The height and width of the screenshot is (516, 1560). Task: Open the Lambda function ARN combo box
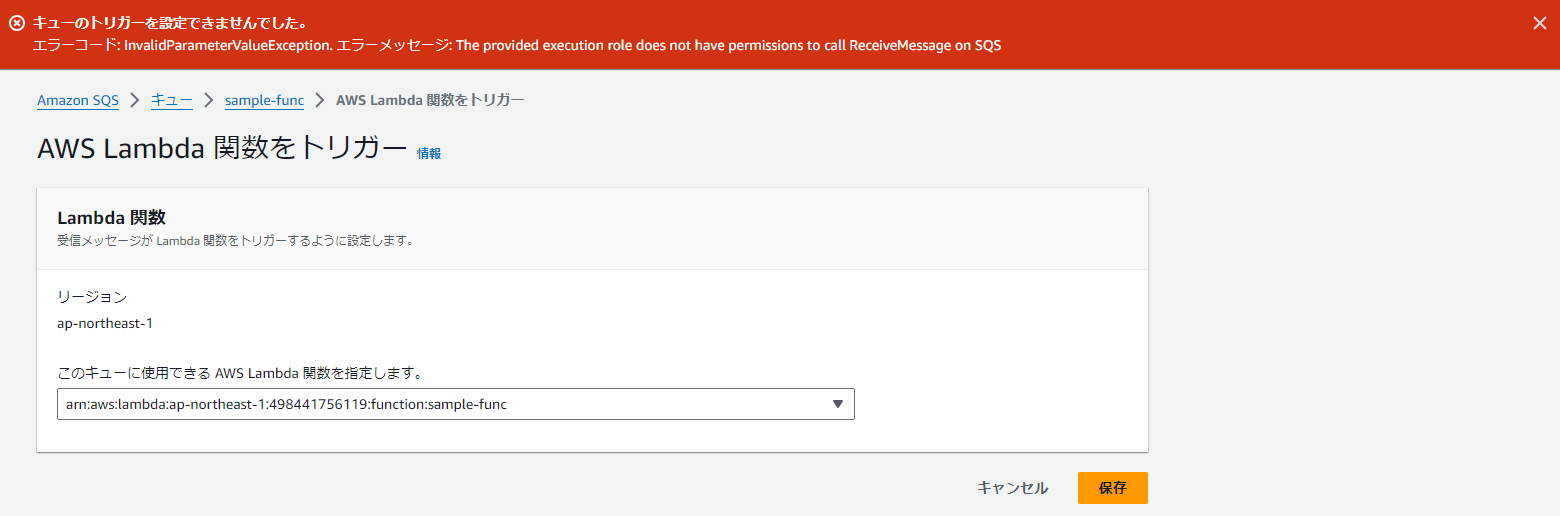[440, 404]
